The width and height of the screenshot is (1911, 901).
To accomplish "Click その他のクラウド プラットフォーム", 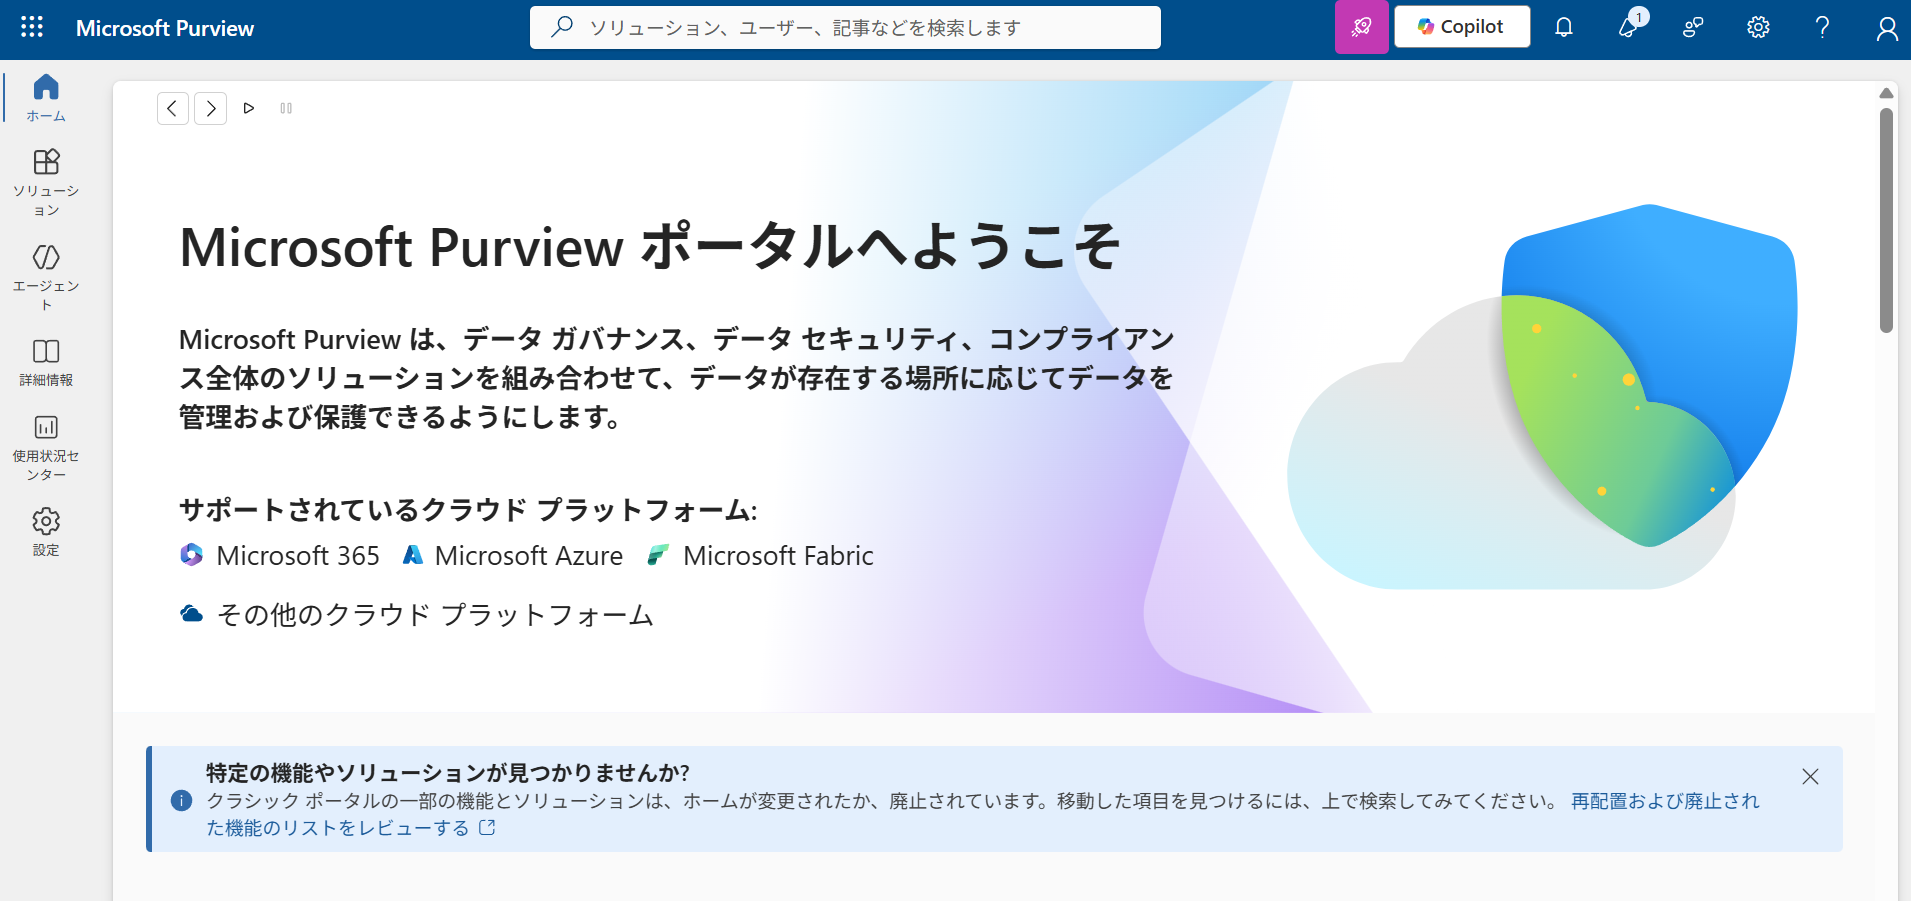I will [435, 615].
